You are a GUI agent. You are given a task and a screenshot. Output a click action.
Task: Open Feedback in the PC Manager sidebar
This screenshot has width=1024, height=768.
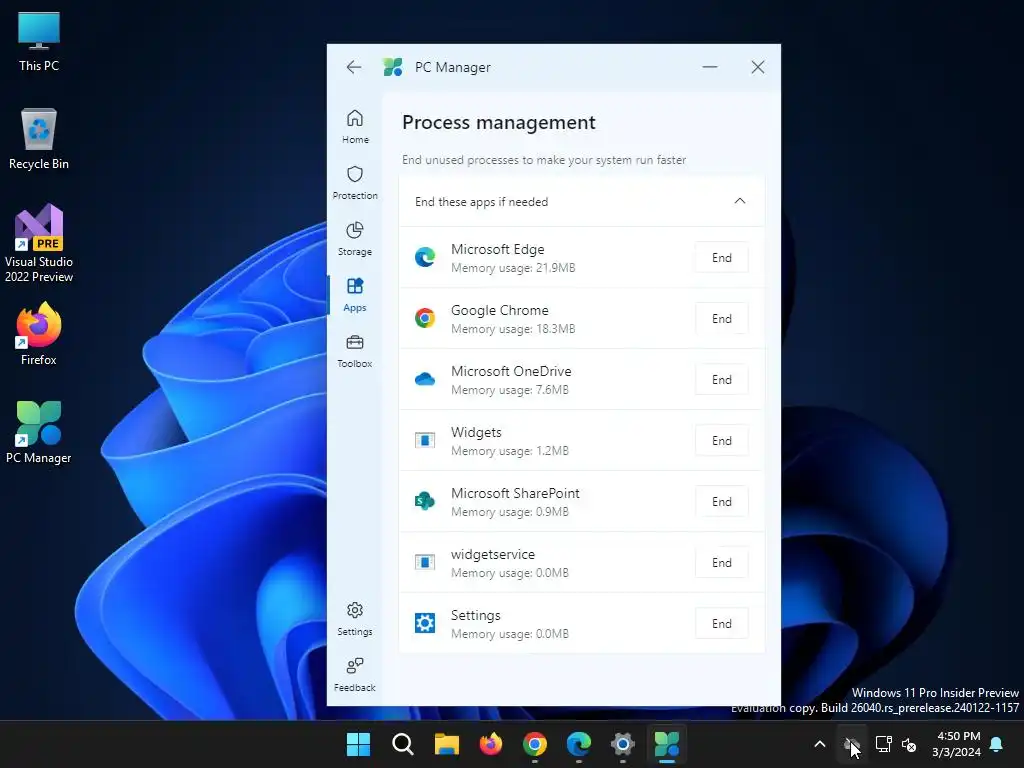pyautogui.click(x=355, y=675)
